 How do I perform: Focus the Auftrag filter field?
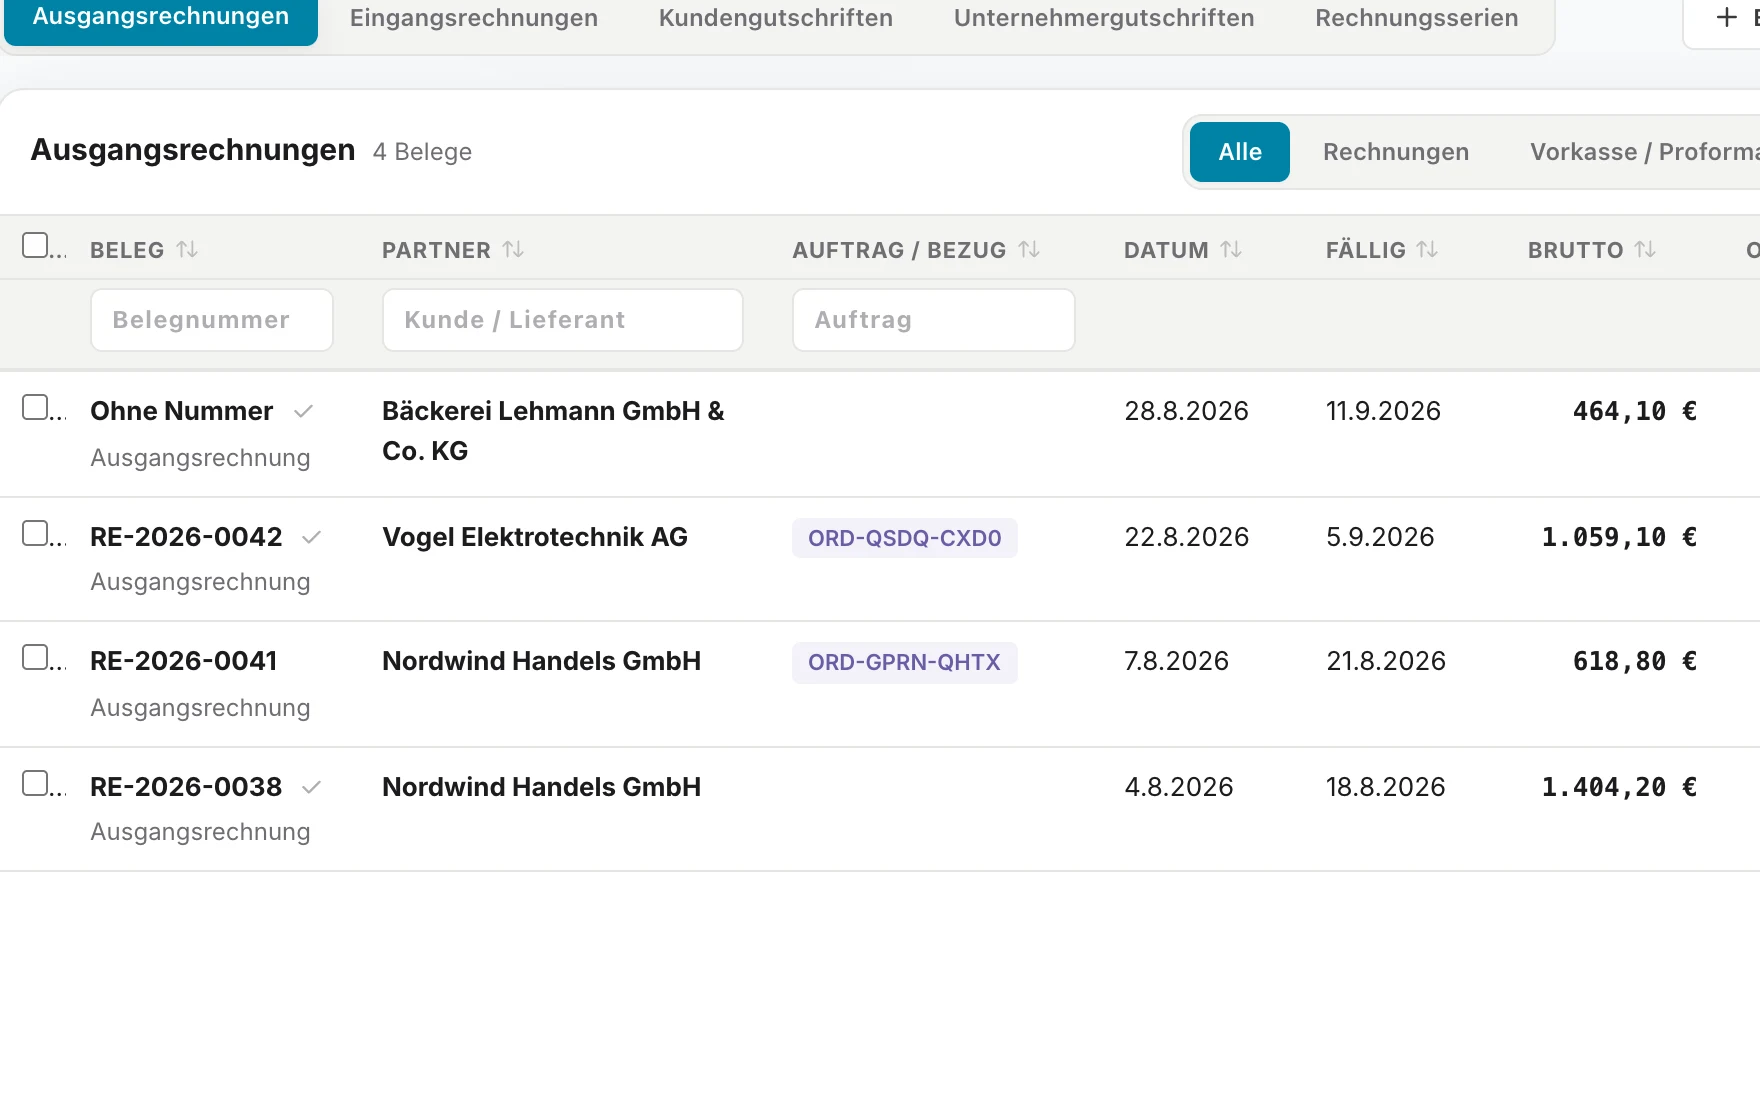[934, 320]
